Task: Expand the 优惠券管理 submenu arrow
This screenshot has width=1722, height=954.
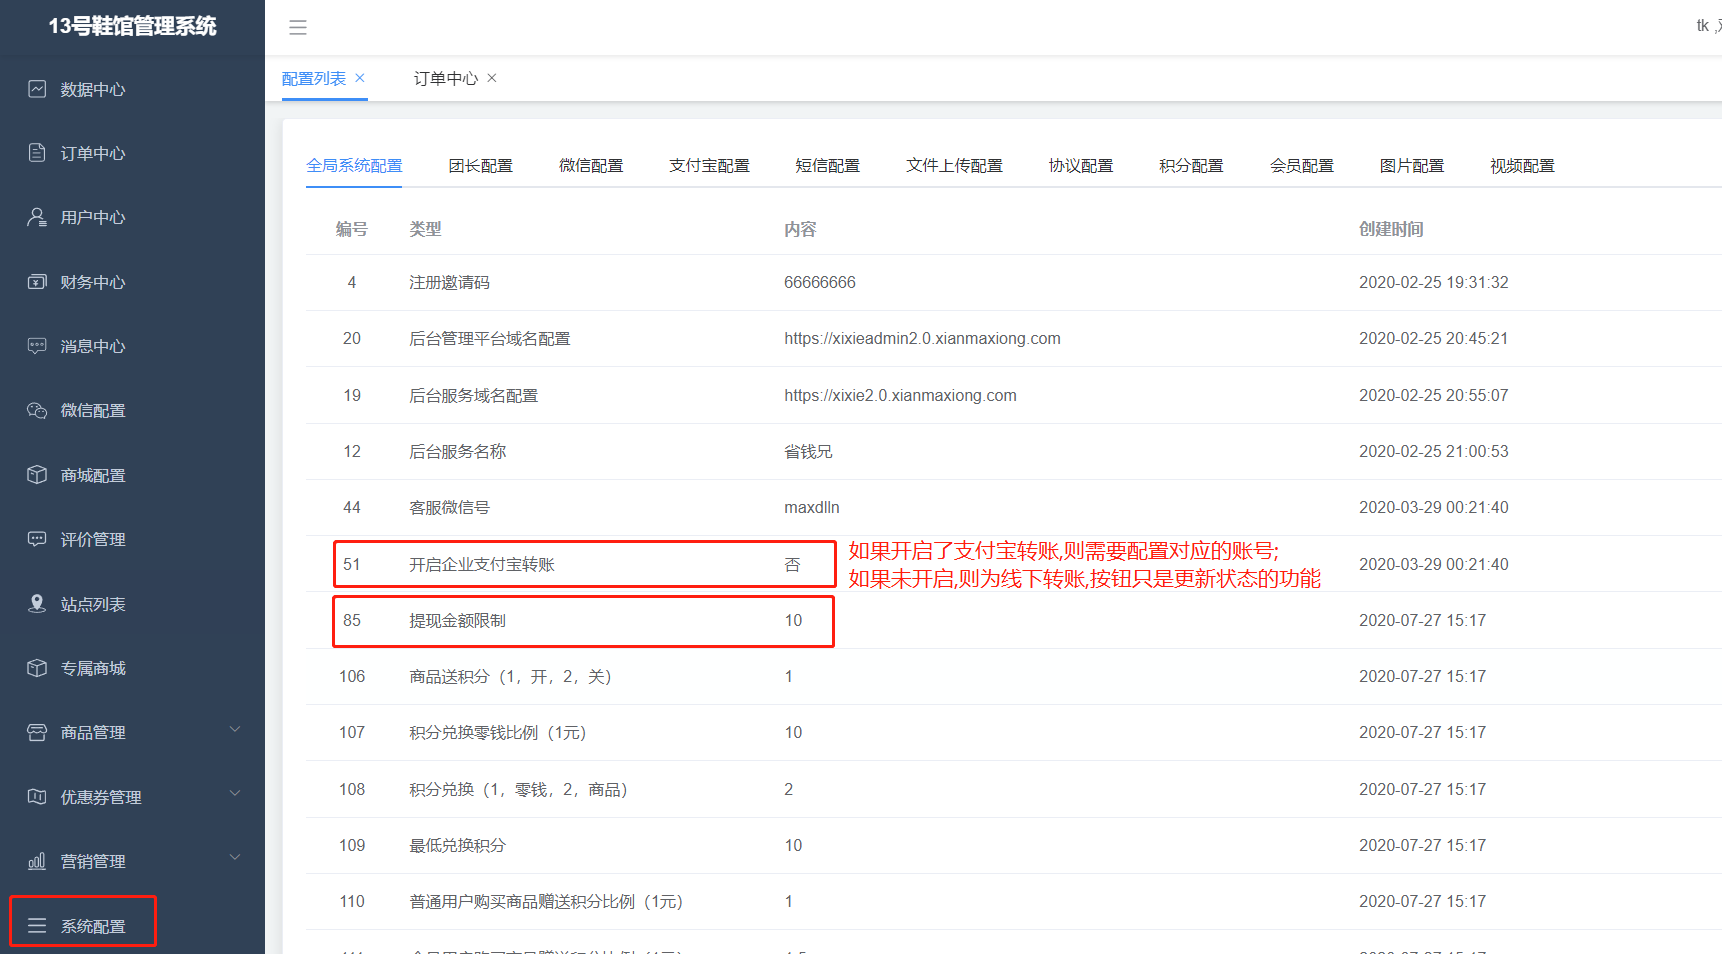Action: (235, 794)
